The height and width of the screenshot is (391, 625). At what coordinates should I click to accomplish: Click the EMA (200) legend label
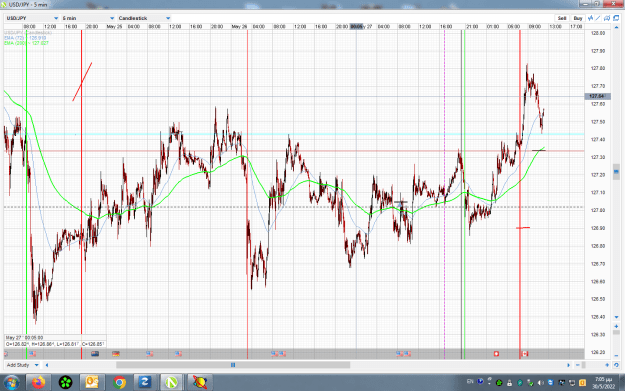26,43
